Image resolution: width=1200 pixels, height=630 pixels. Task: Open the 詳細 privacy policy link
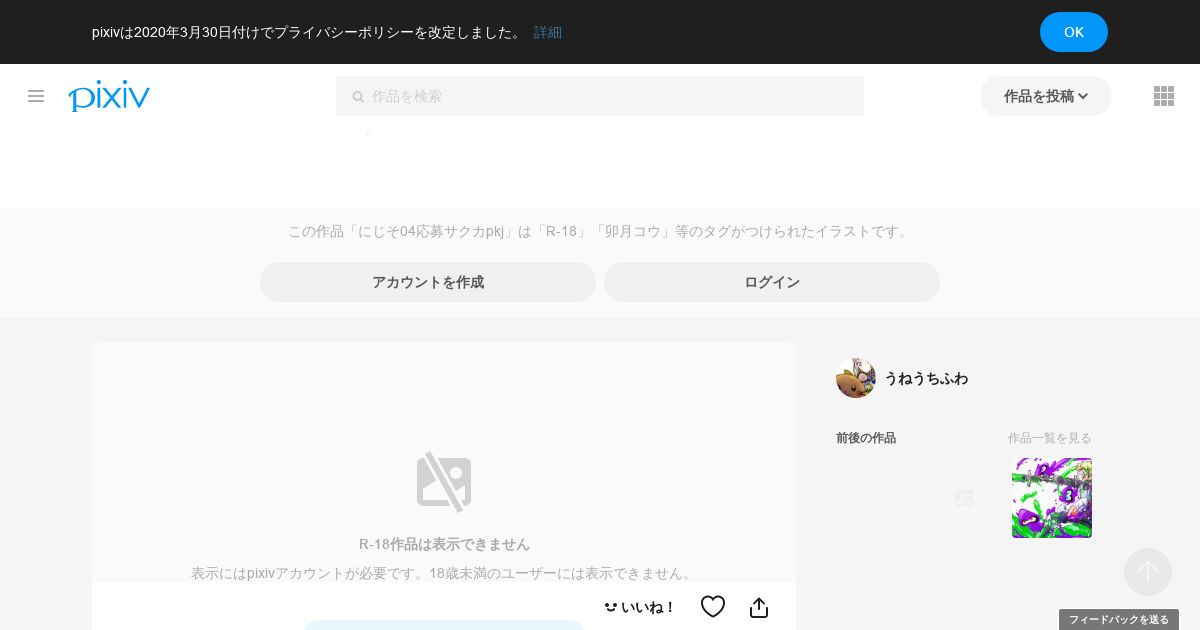point(548,32)
